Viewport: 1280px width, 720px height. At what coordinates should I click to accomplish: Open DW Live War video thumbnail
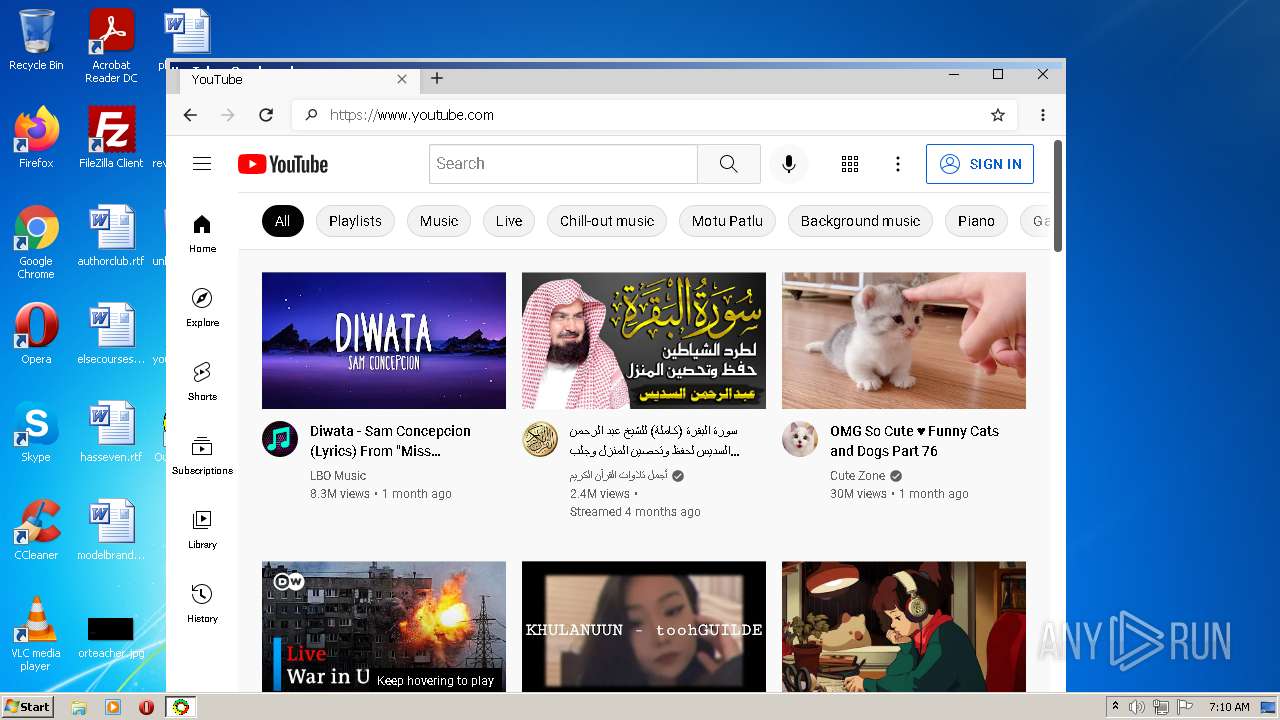pyautogui.click(x=384, y=626)
